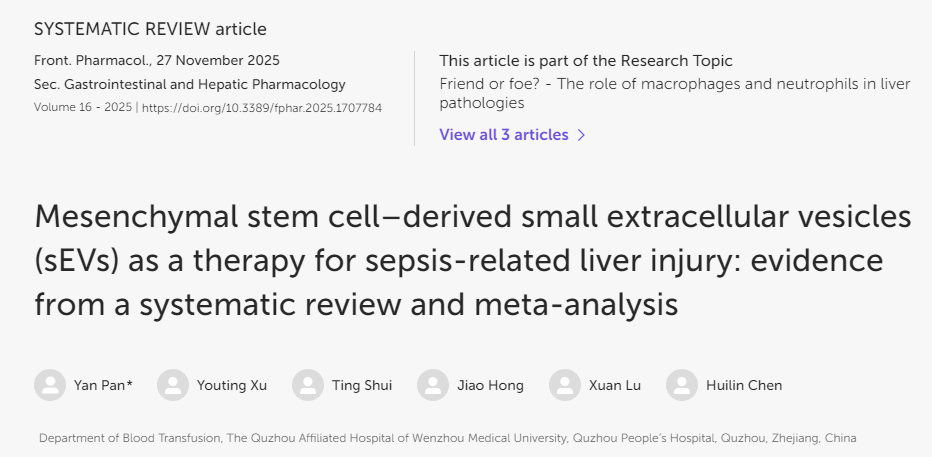Open Jiao Hong author name link
Image resolution: width=932 pixels, height=457 pixels.
(491, 385)
